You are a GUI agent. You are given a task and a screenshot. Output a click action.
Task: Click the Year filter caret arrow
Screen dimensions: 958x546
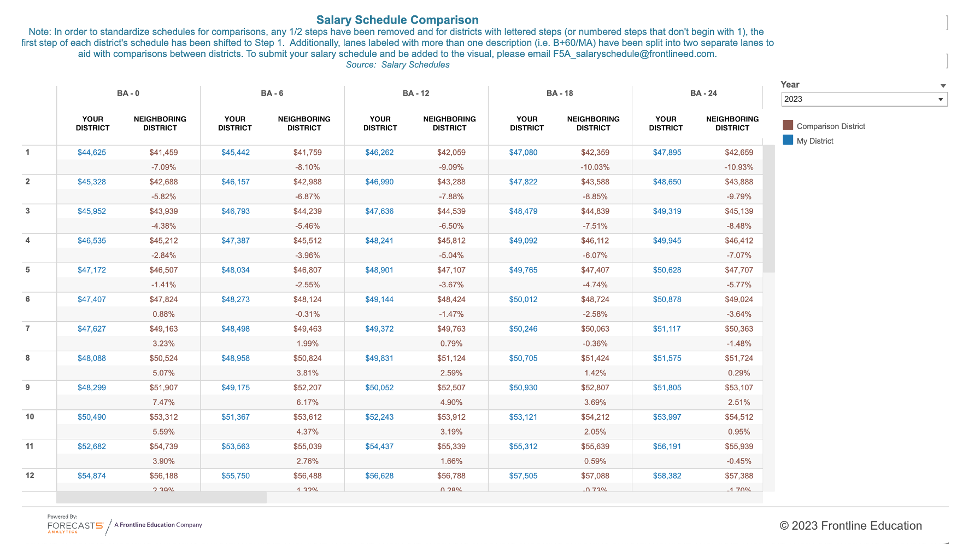[943, 85]
